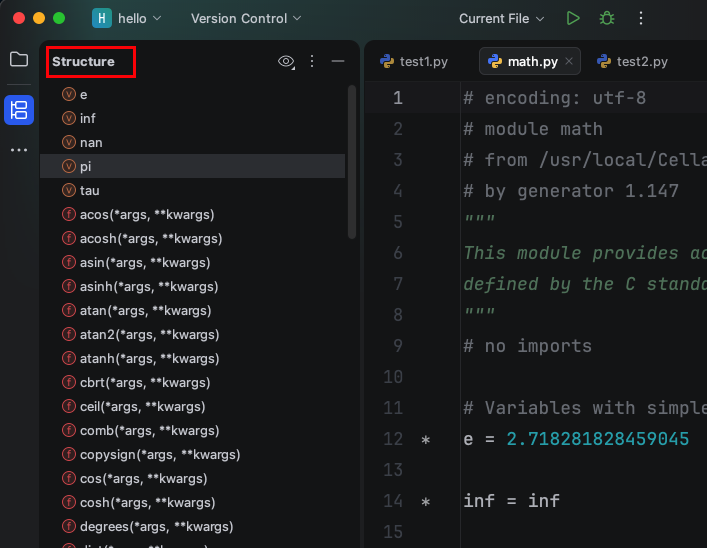707x548 pixels.
Task: Select the pi variable in Structure
Action: click(x=86, y=167)
